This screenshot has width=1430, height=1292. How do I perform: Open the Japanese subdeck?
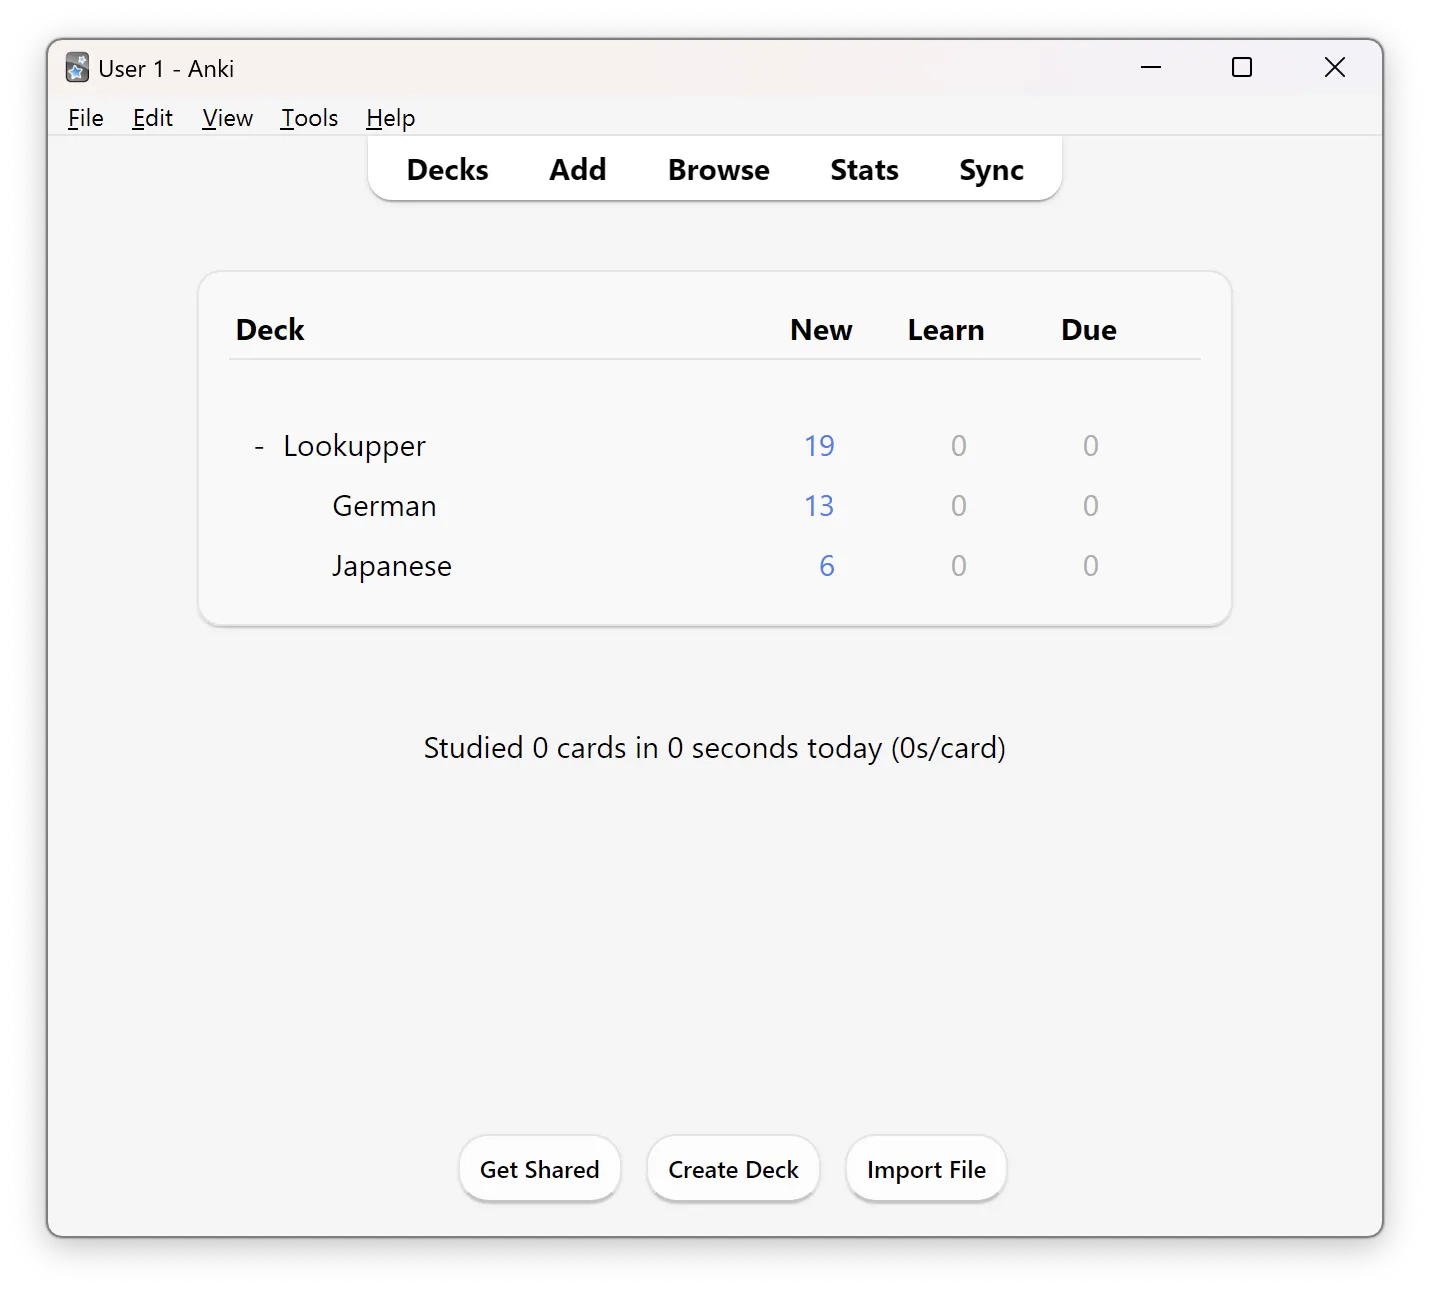coord(391,566)
